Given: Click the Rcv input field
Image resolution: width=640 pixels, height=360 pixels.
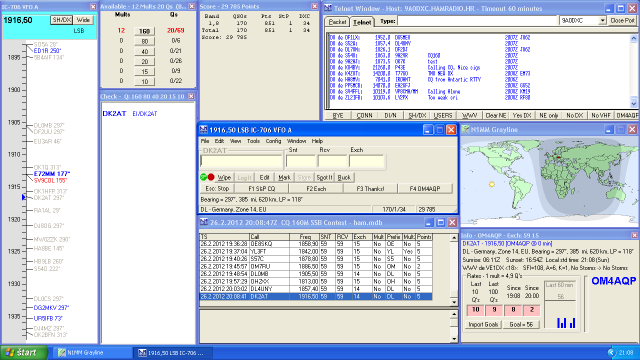Looking at the screenshot, I should [x=333, y=161].
